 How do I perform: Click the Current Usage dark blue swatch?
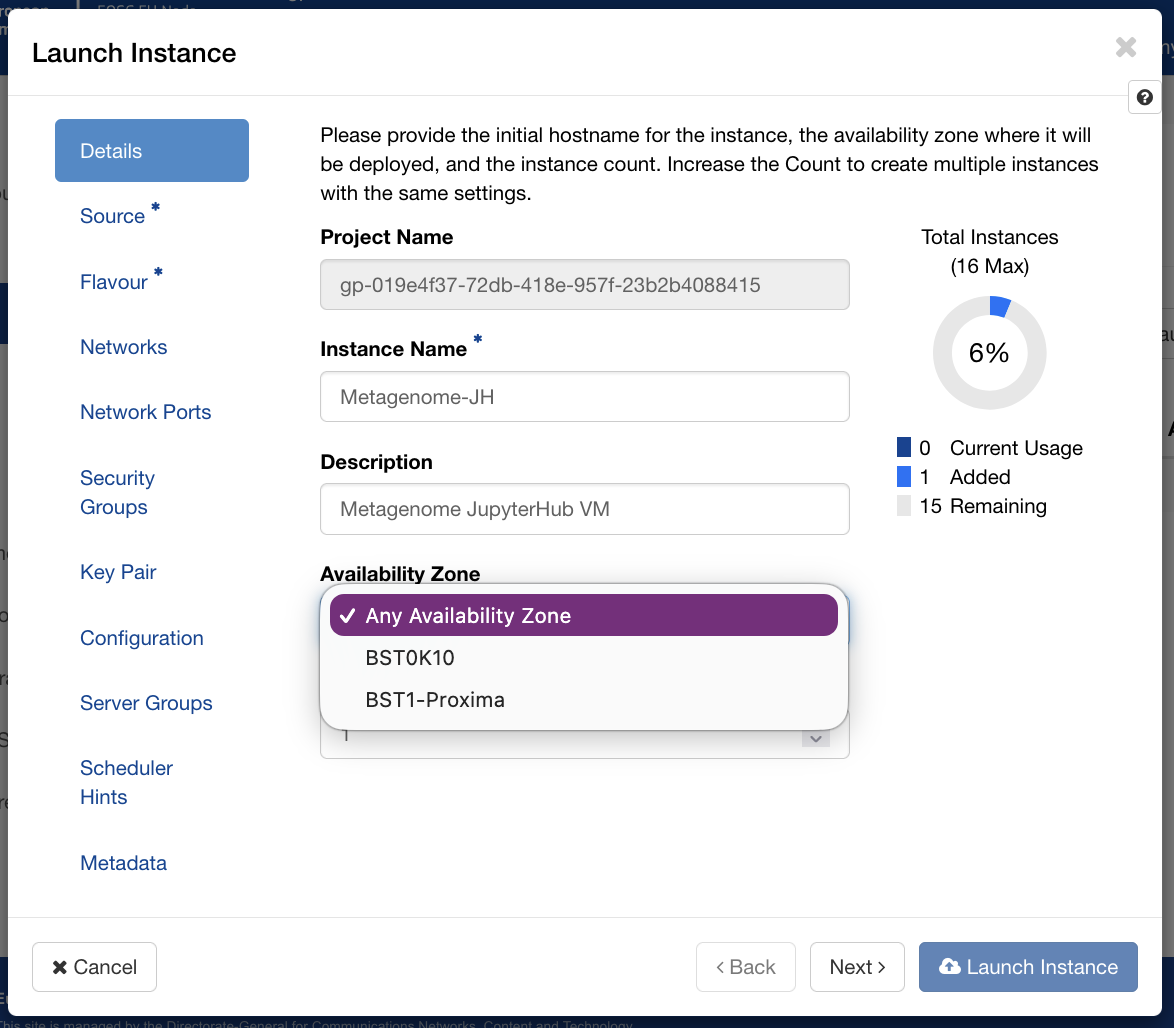[x=904, y=447]
